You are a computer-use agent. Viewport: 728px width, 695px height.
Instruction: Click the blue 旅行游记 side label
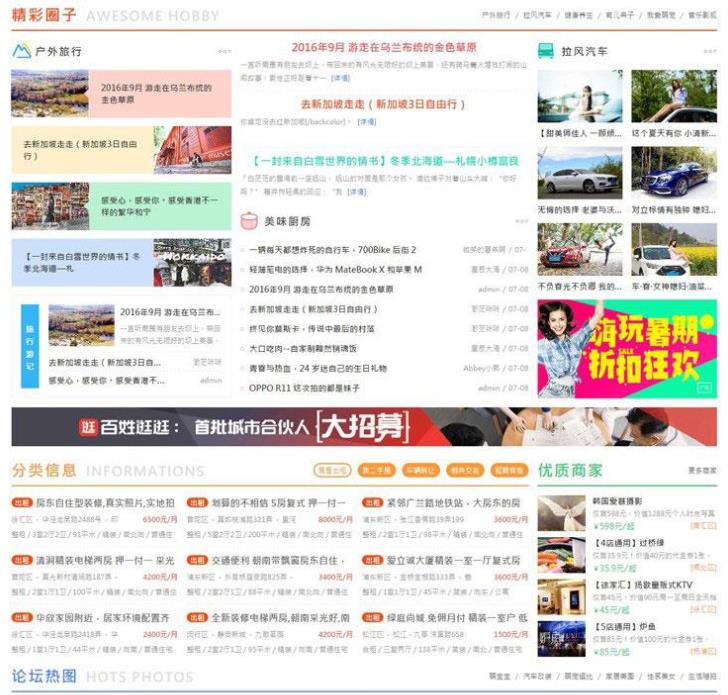(x=29, y=343)
